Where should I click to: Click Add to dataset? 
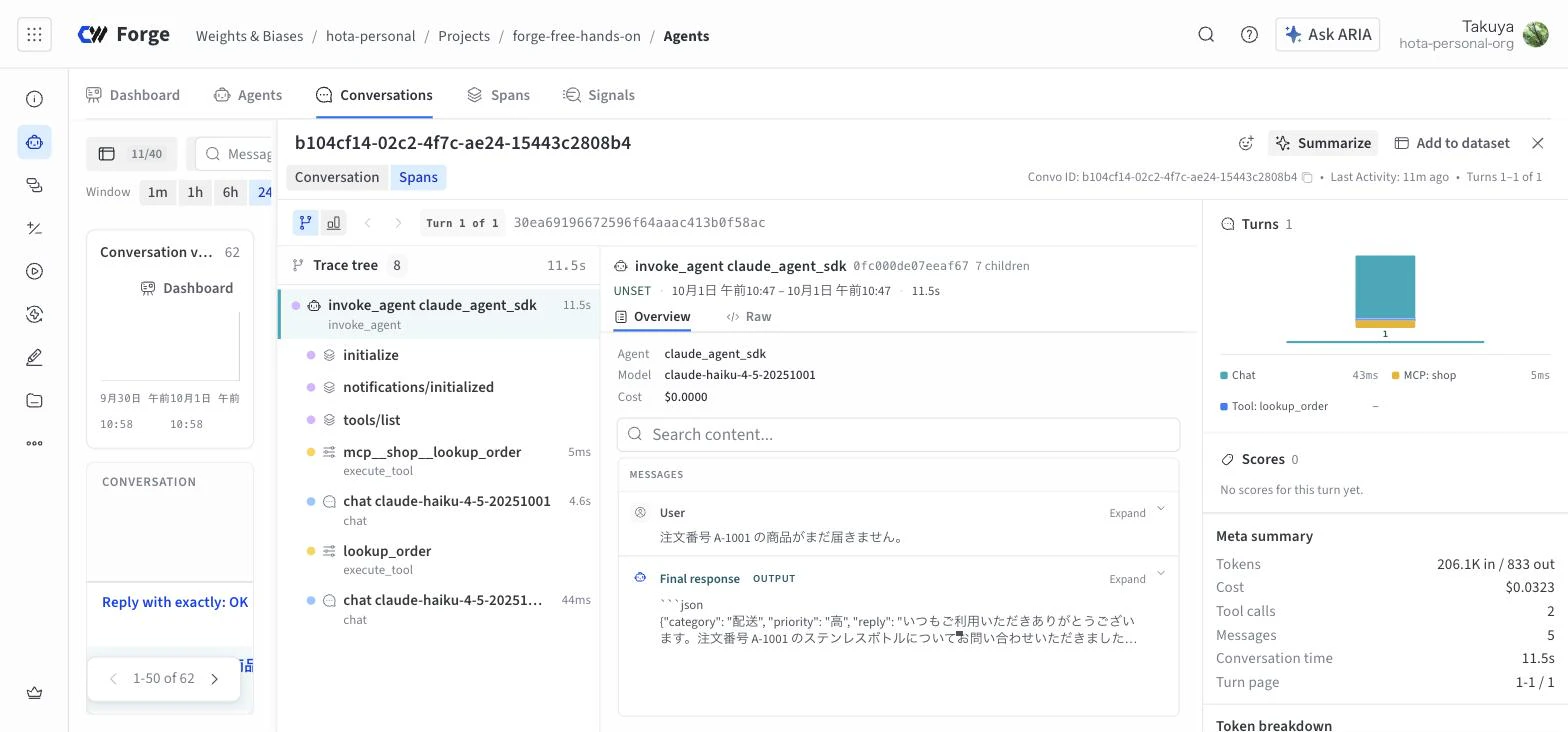point(1452,143)
